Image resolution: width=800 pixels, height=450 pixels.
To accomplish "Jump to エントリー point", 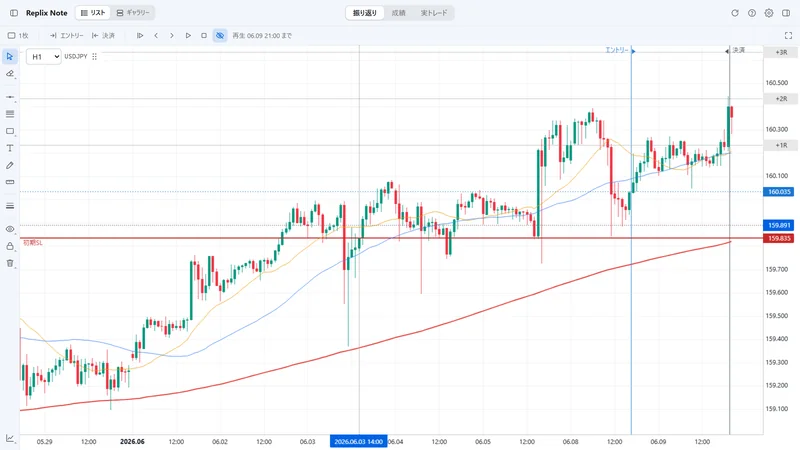I will pyautogui.click(x=67, y=35).
